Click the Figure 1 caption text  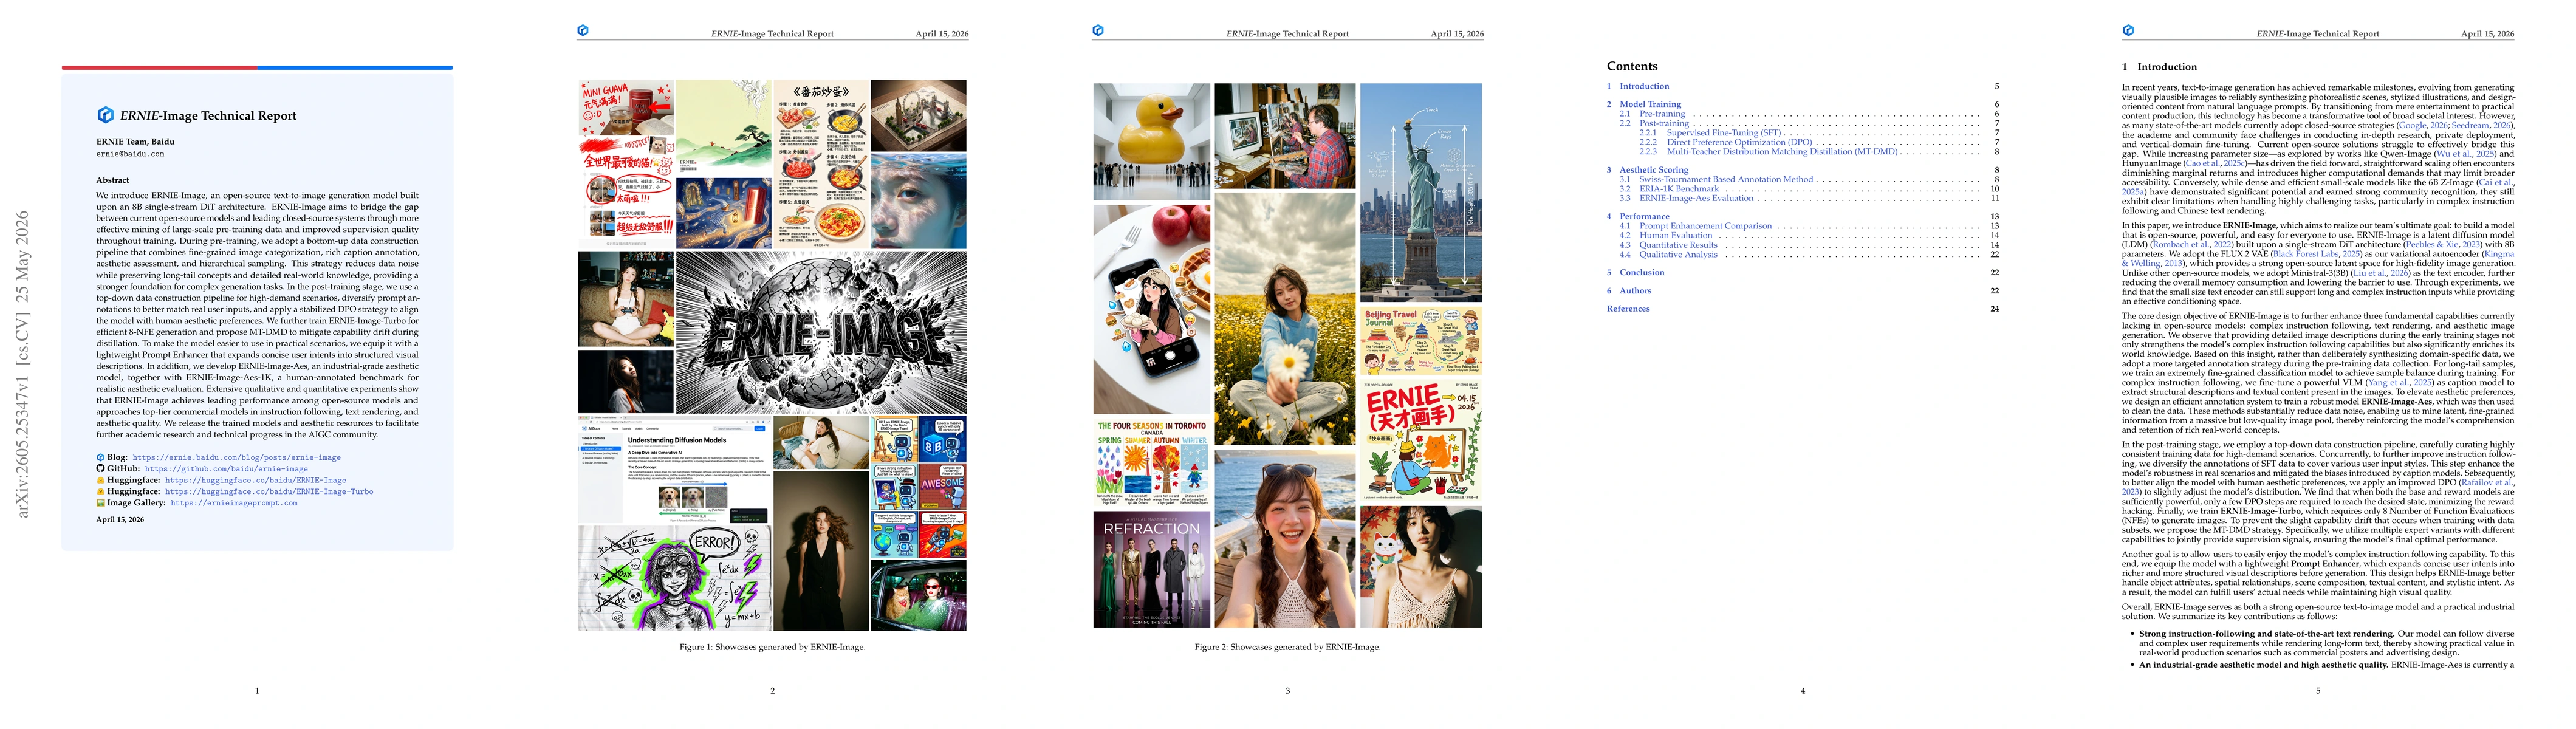[772, 647]
